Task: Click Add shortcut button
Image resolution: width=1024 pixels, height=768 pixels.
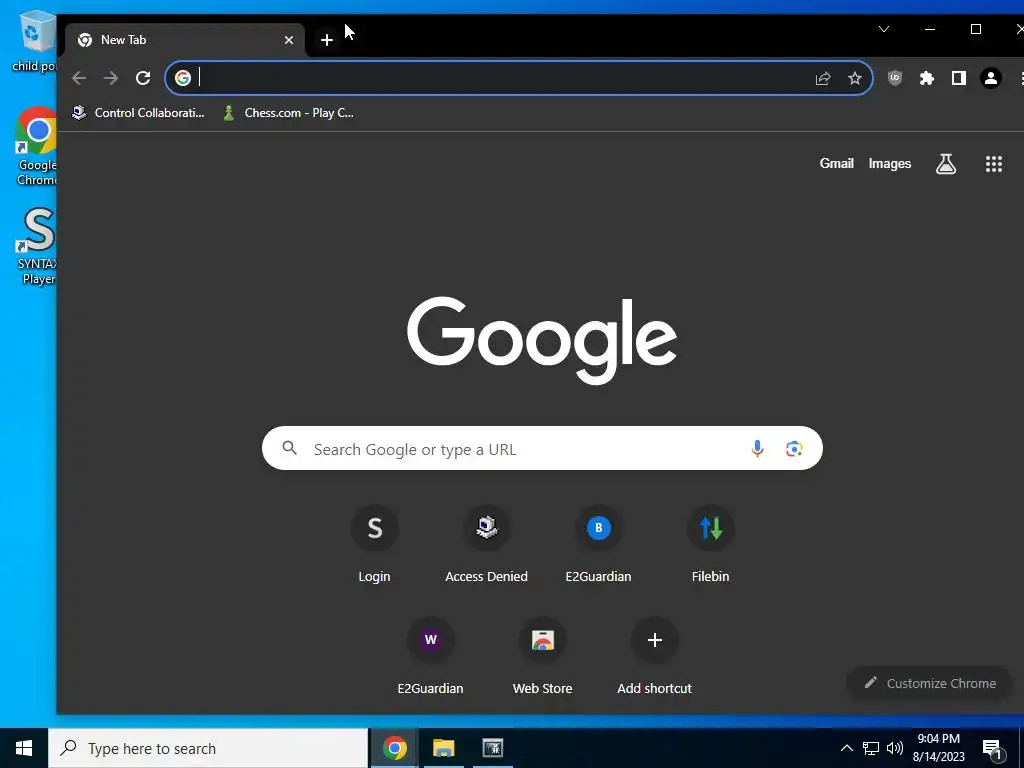Action: click(654, 658)
